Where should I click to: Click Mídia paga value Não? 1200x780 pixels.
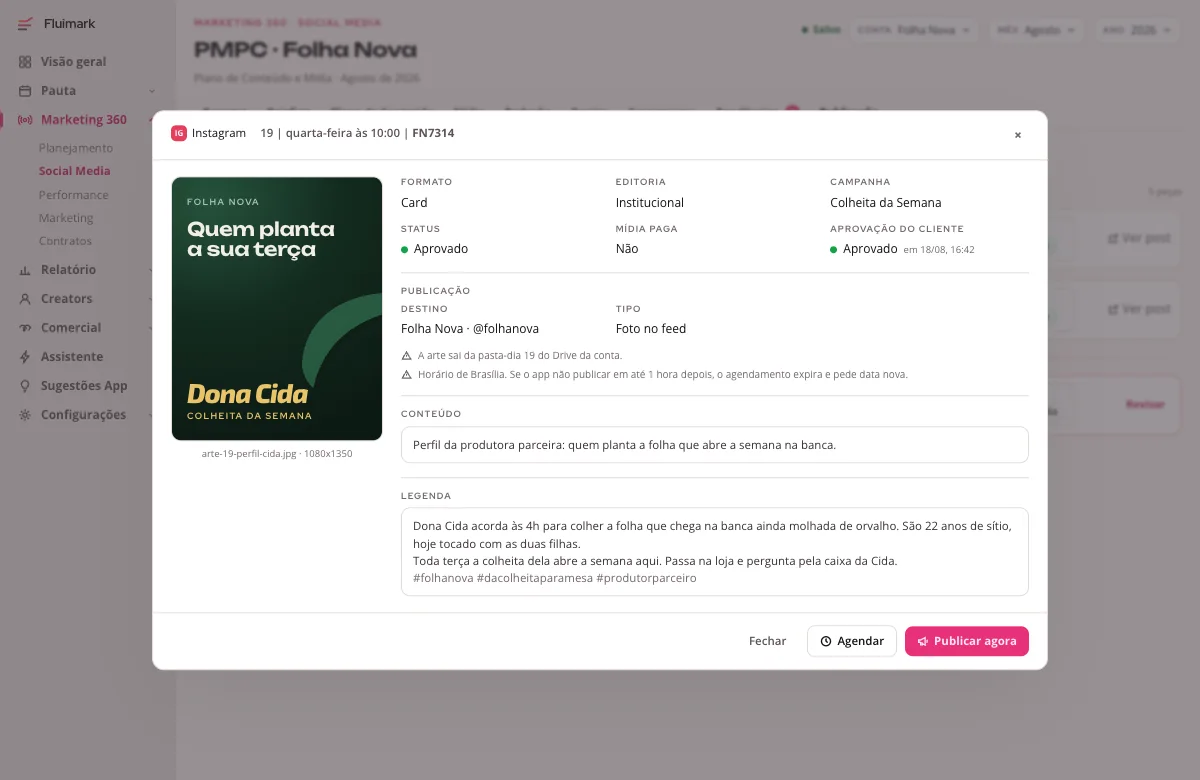627,249
